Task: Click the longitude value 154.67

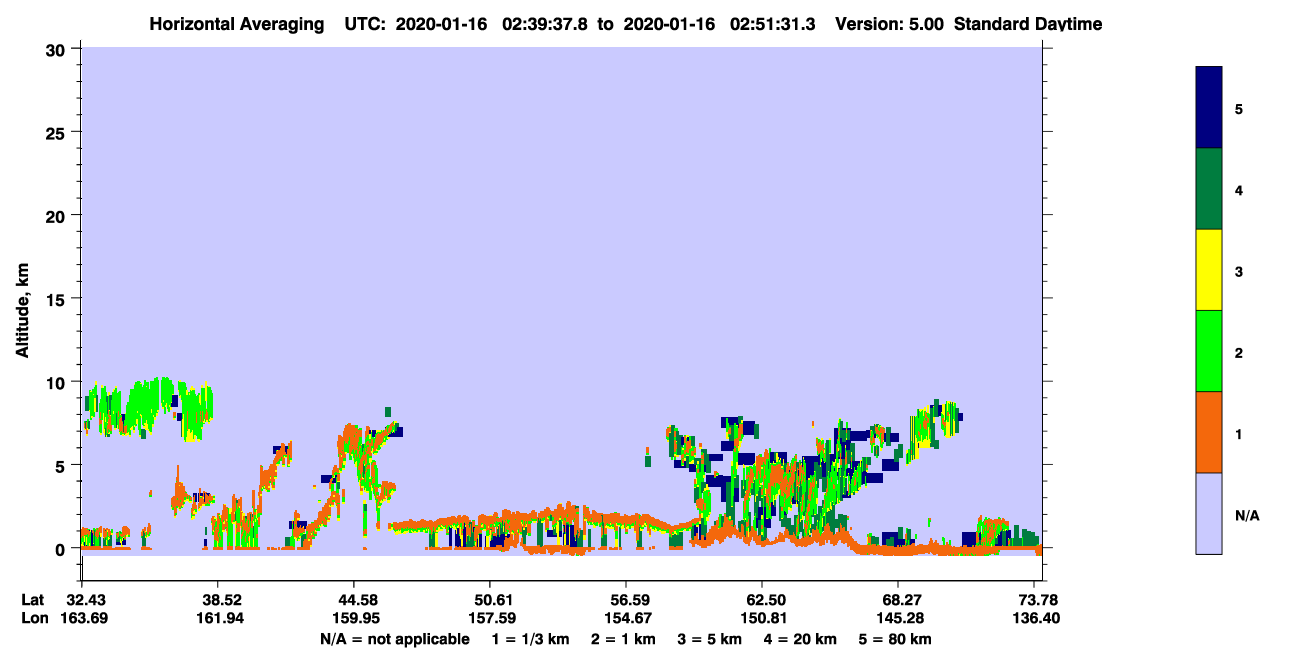Action: [x=626, y=618]
